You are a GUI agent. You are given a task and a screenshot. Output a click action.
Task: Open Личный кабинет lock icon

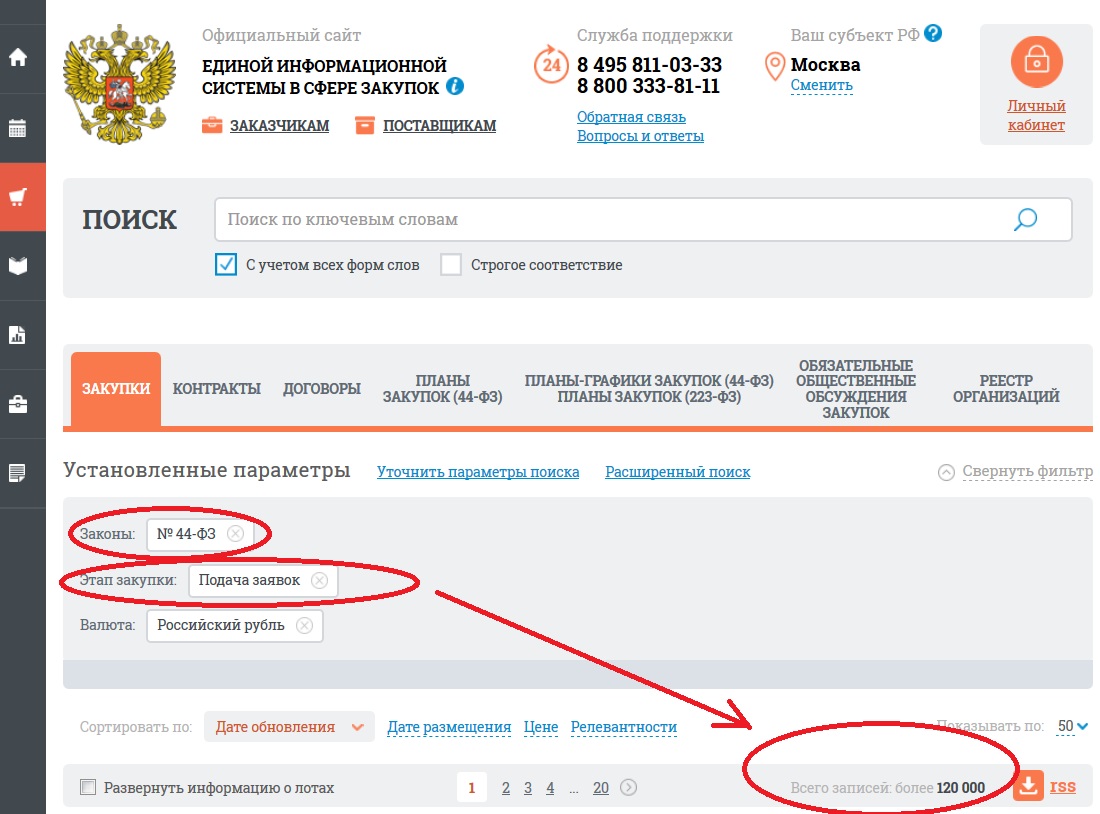coord(1036,62)
